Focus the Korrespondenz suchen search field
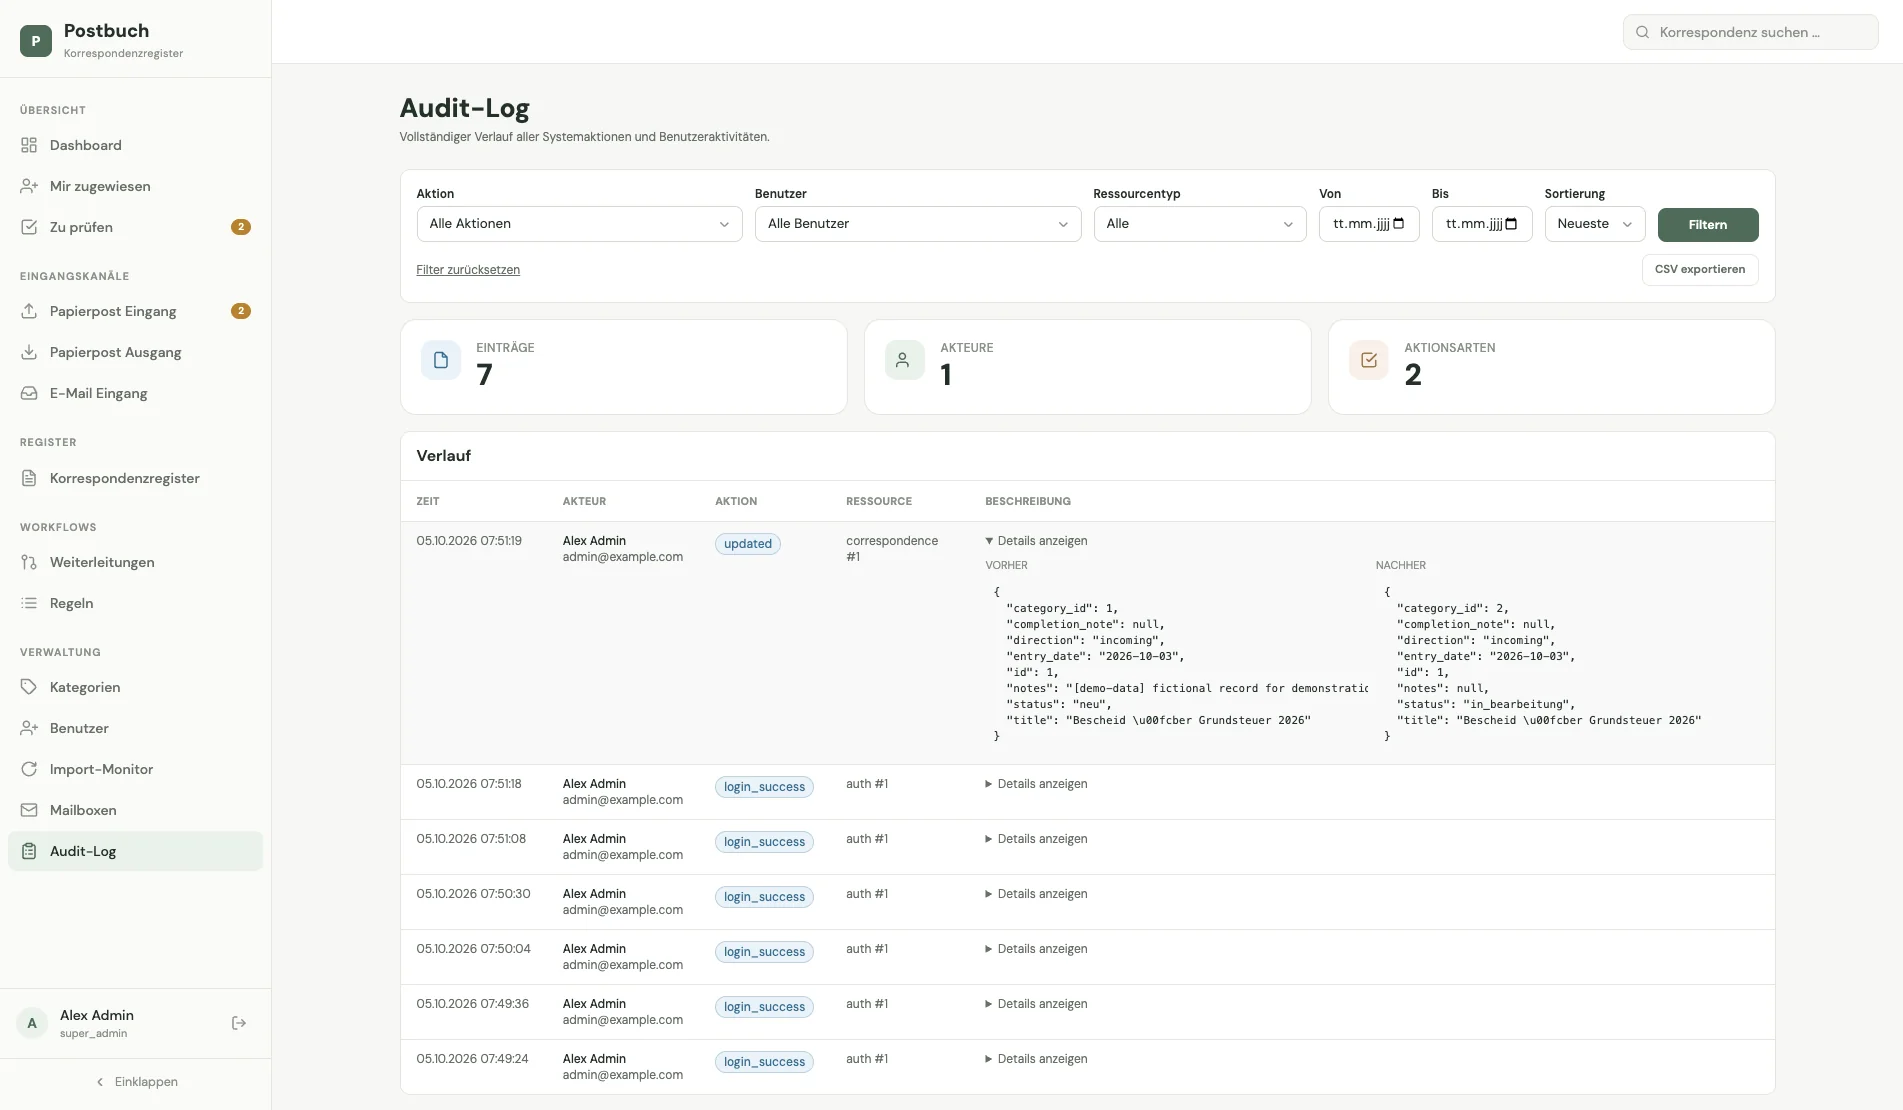Viewport: 1903px width, 1110px height. [1750, 32]
